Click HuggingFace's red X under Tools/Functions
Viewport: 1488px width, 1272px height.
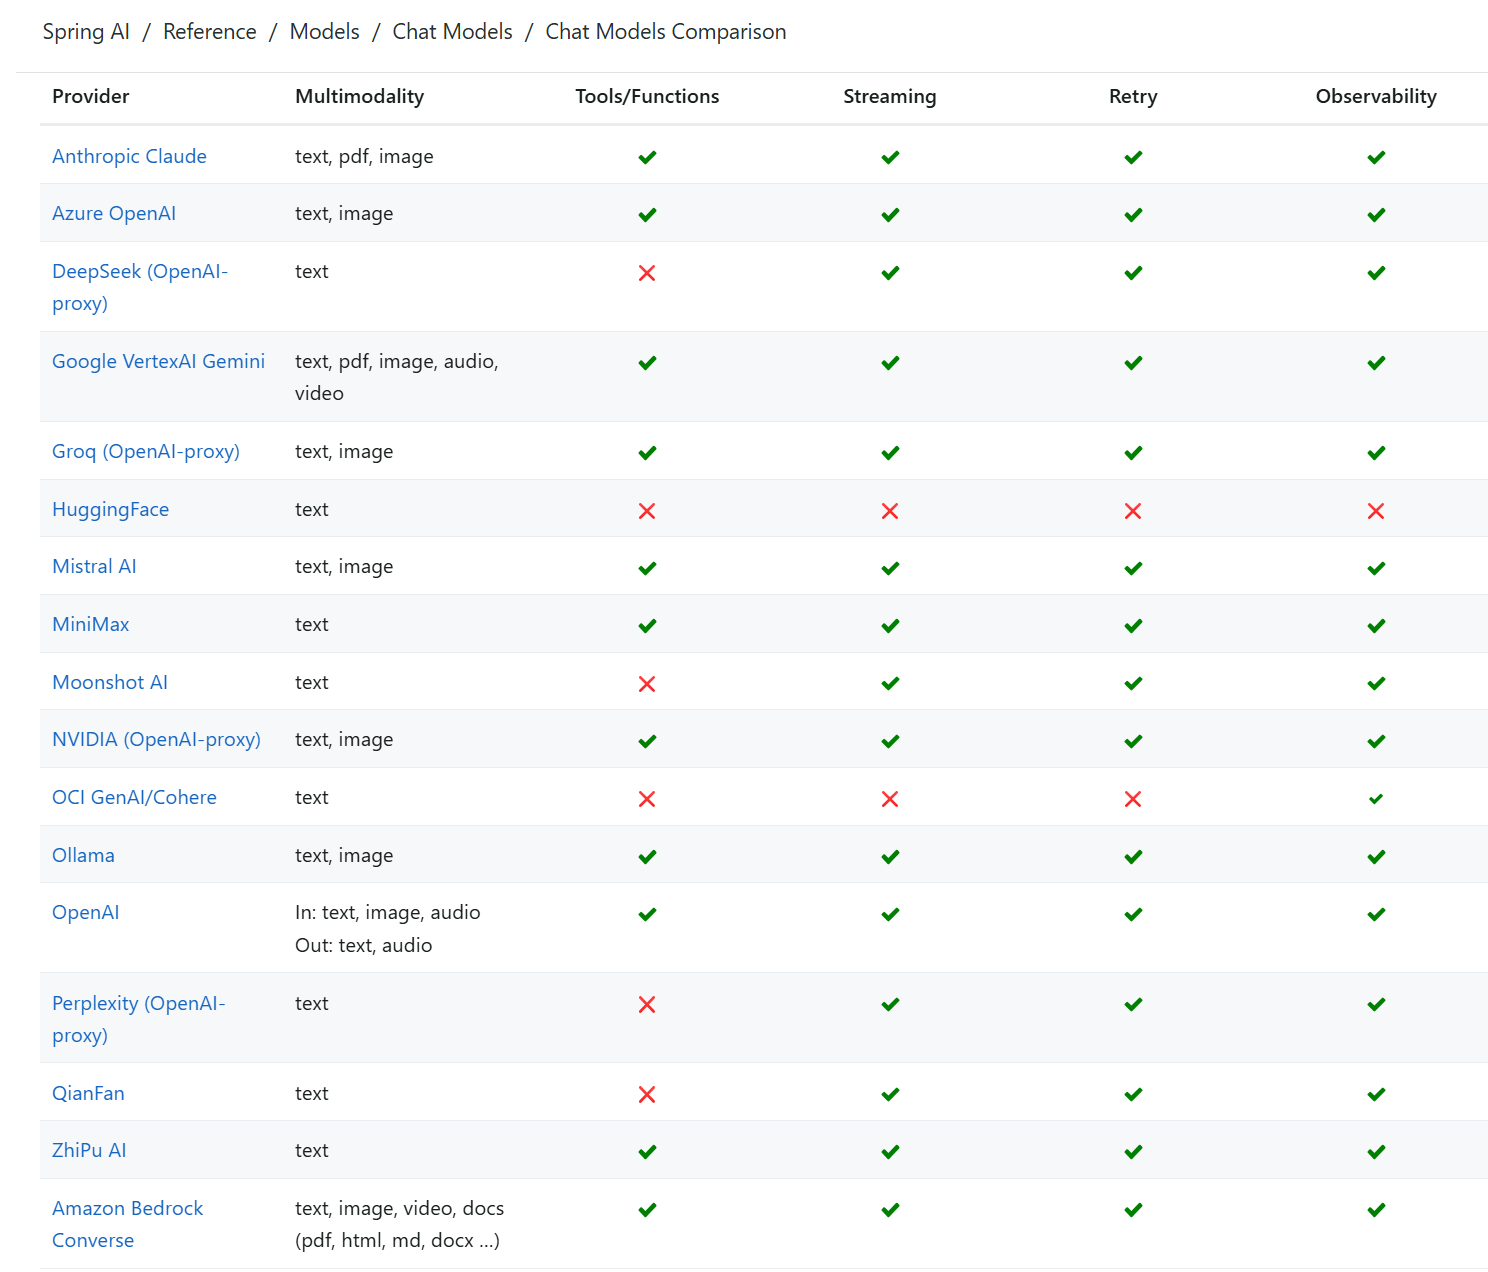click(x=647, y=511)
